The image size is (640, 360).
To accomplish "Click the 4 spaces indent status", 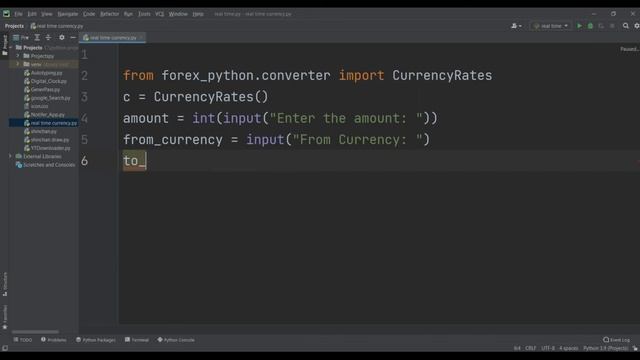I will 569,348.
